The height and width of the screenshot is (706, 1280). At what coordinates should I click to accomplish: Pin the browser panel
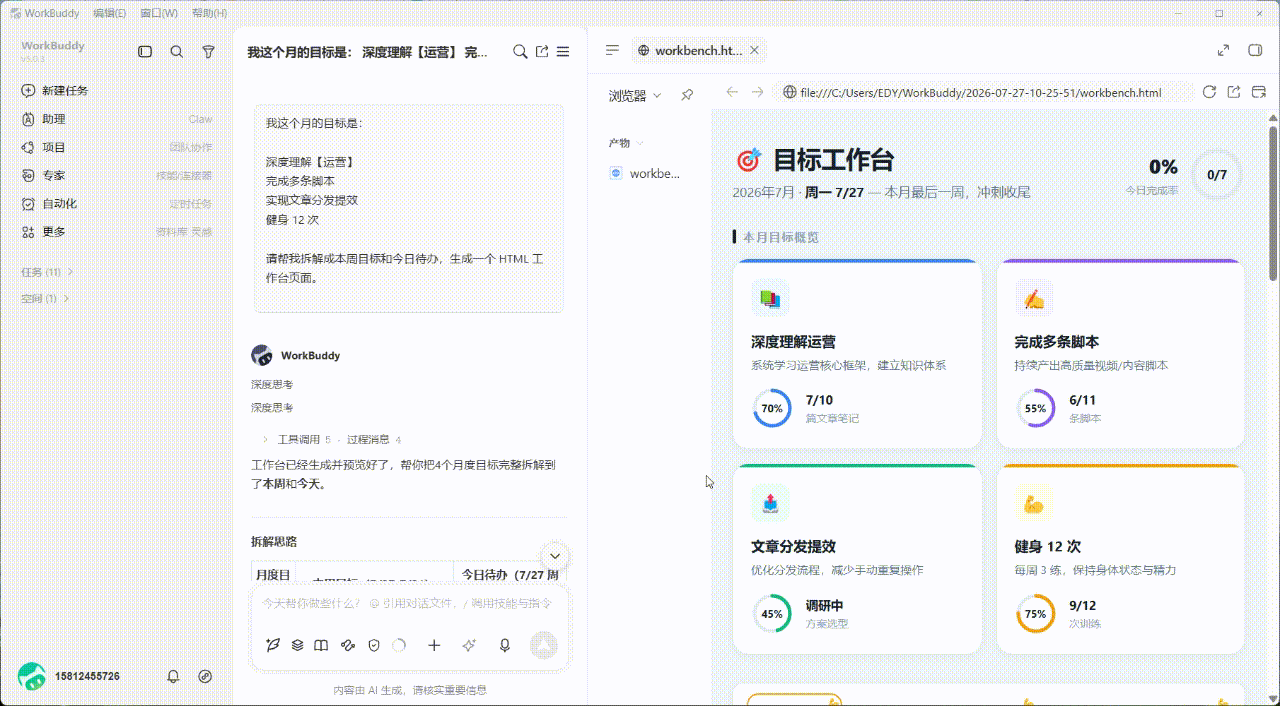tap(687, 95)
